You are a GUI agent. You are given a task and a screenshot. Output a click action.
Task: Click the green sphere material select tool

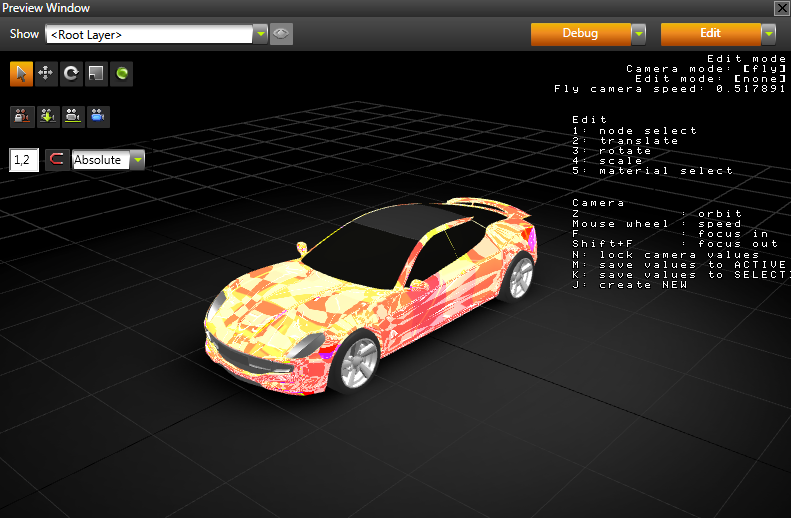tap(121, 73)
